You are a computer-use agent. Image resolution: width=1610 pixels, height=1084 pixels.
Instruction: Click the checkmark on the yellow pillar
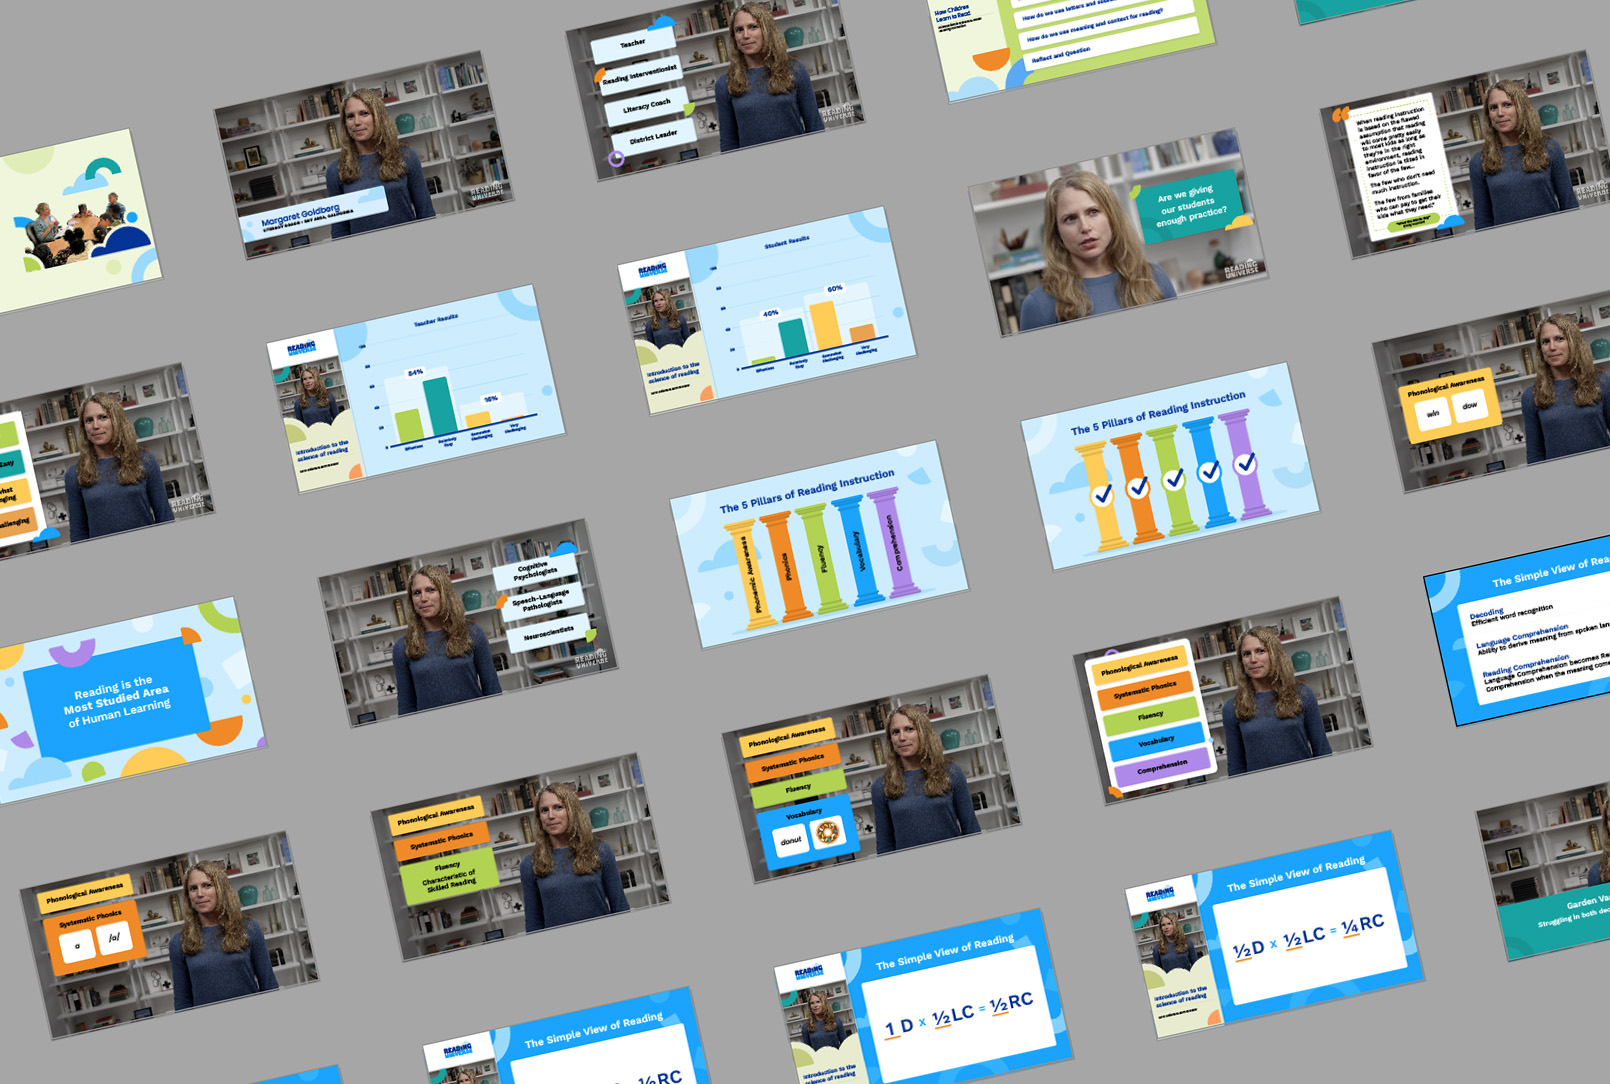(1102, 494)
